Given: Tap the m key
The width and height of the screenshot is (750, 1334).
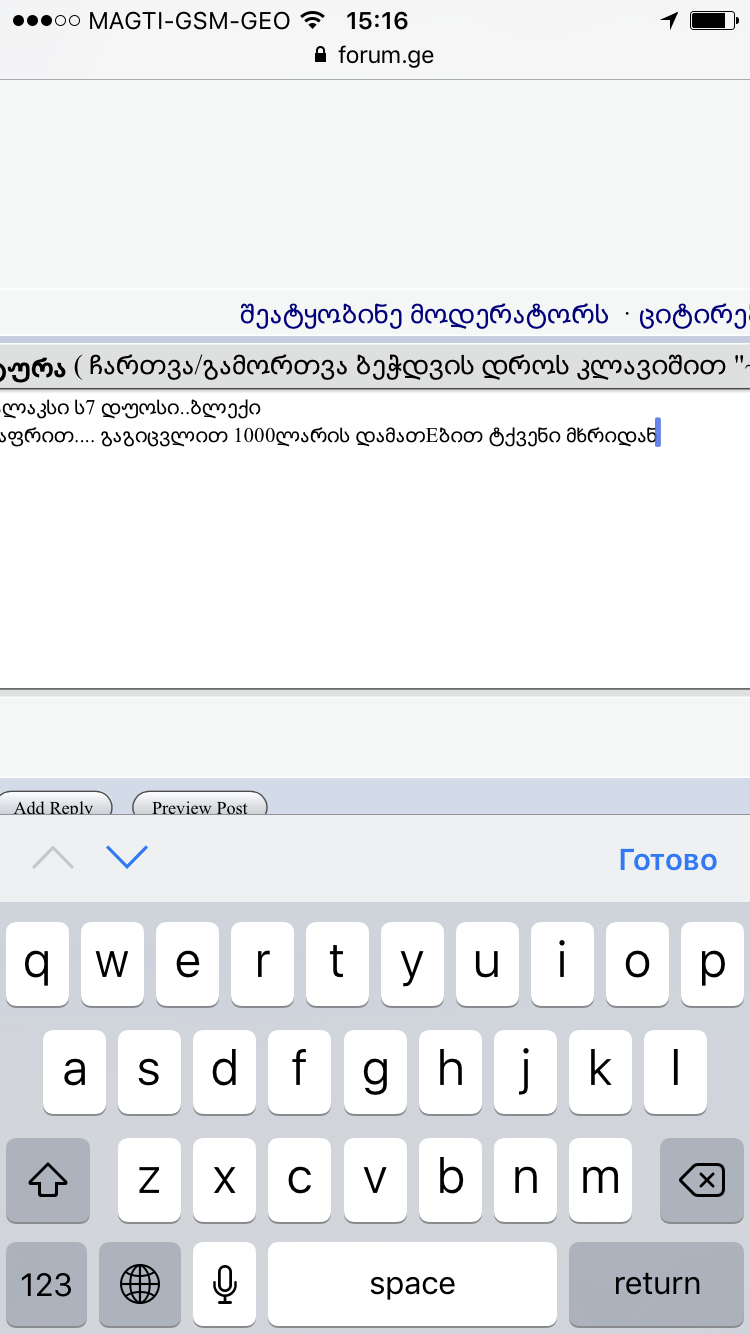Looking at the screenshot, I should pos(600,1180).
